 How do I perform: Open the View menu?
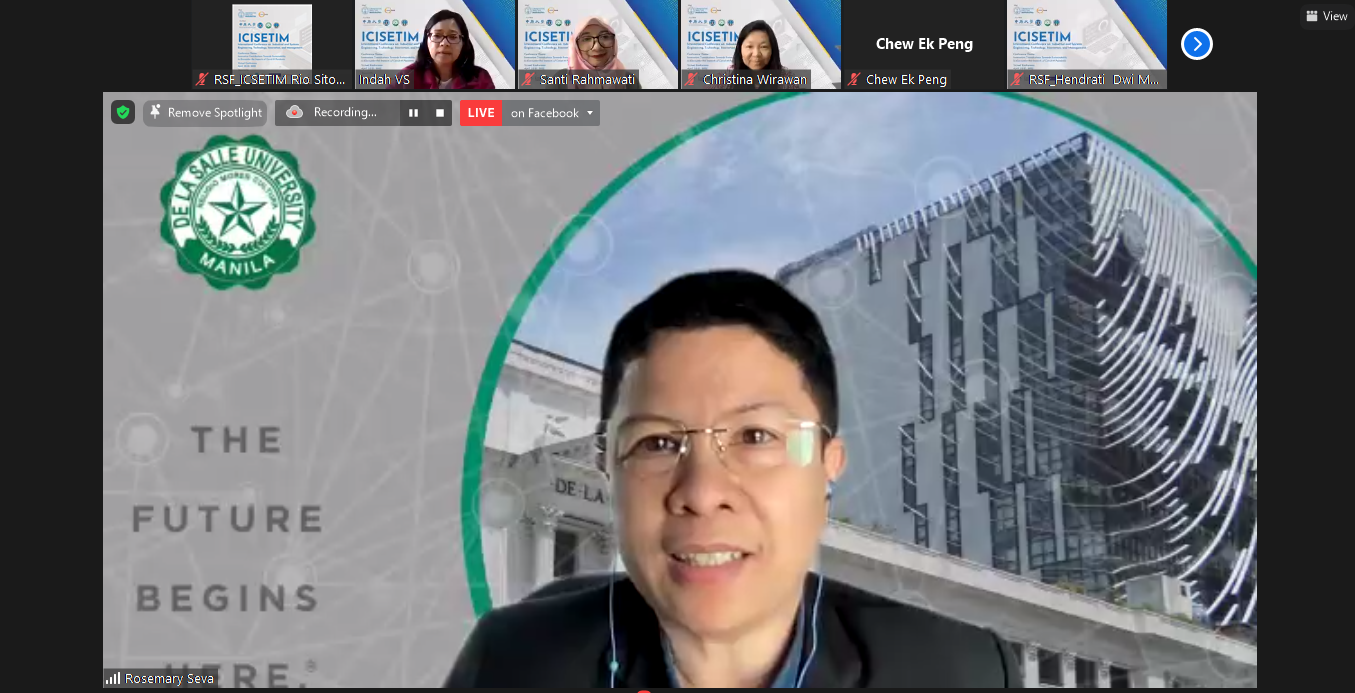1326,16
